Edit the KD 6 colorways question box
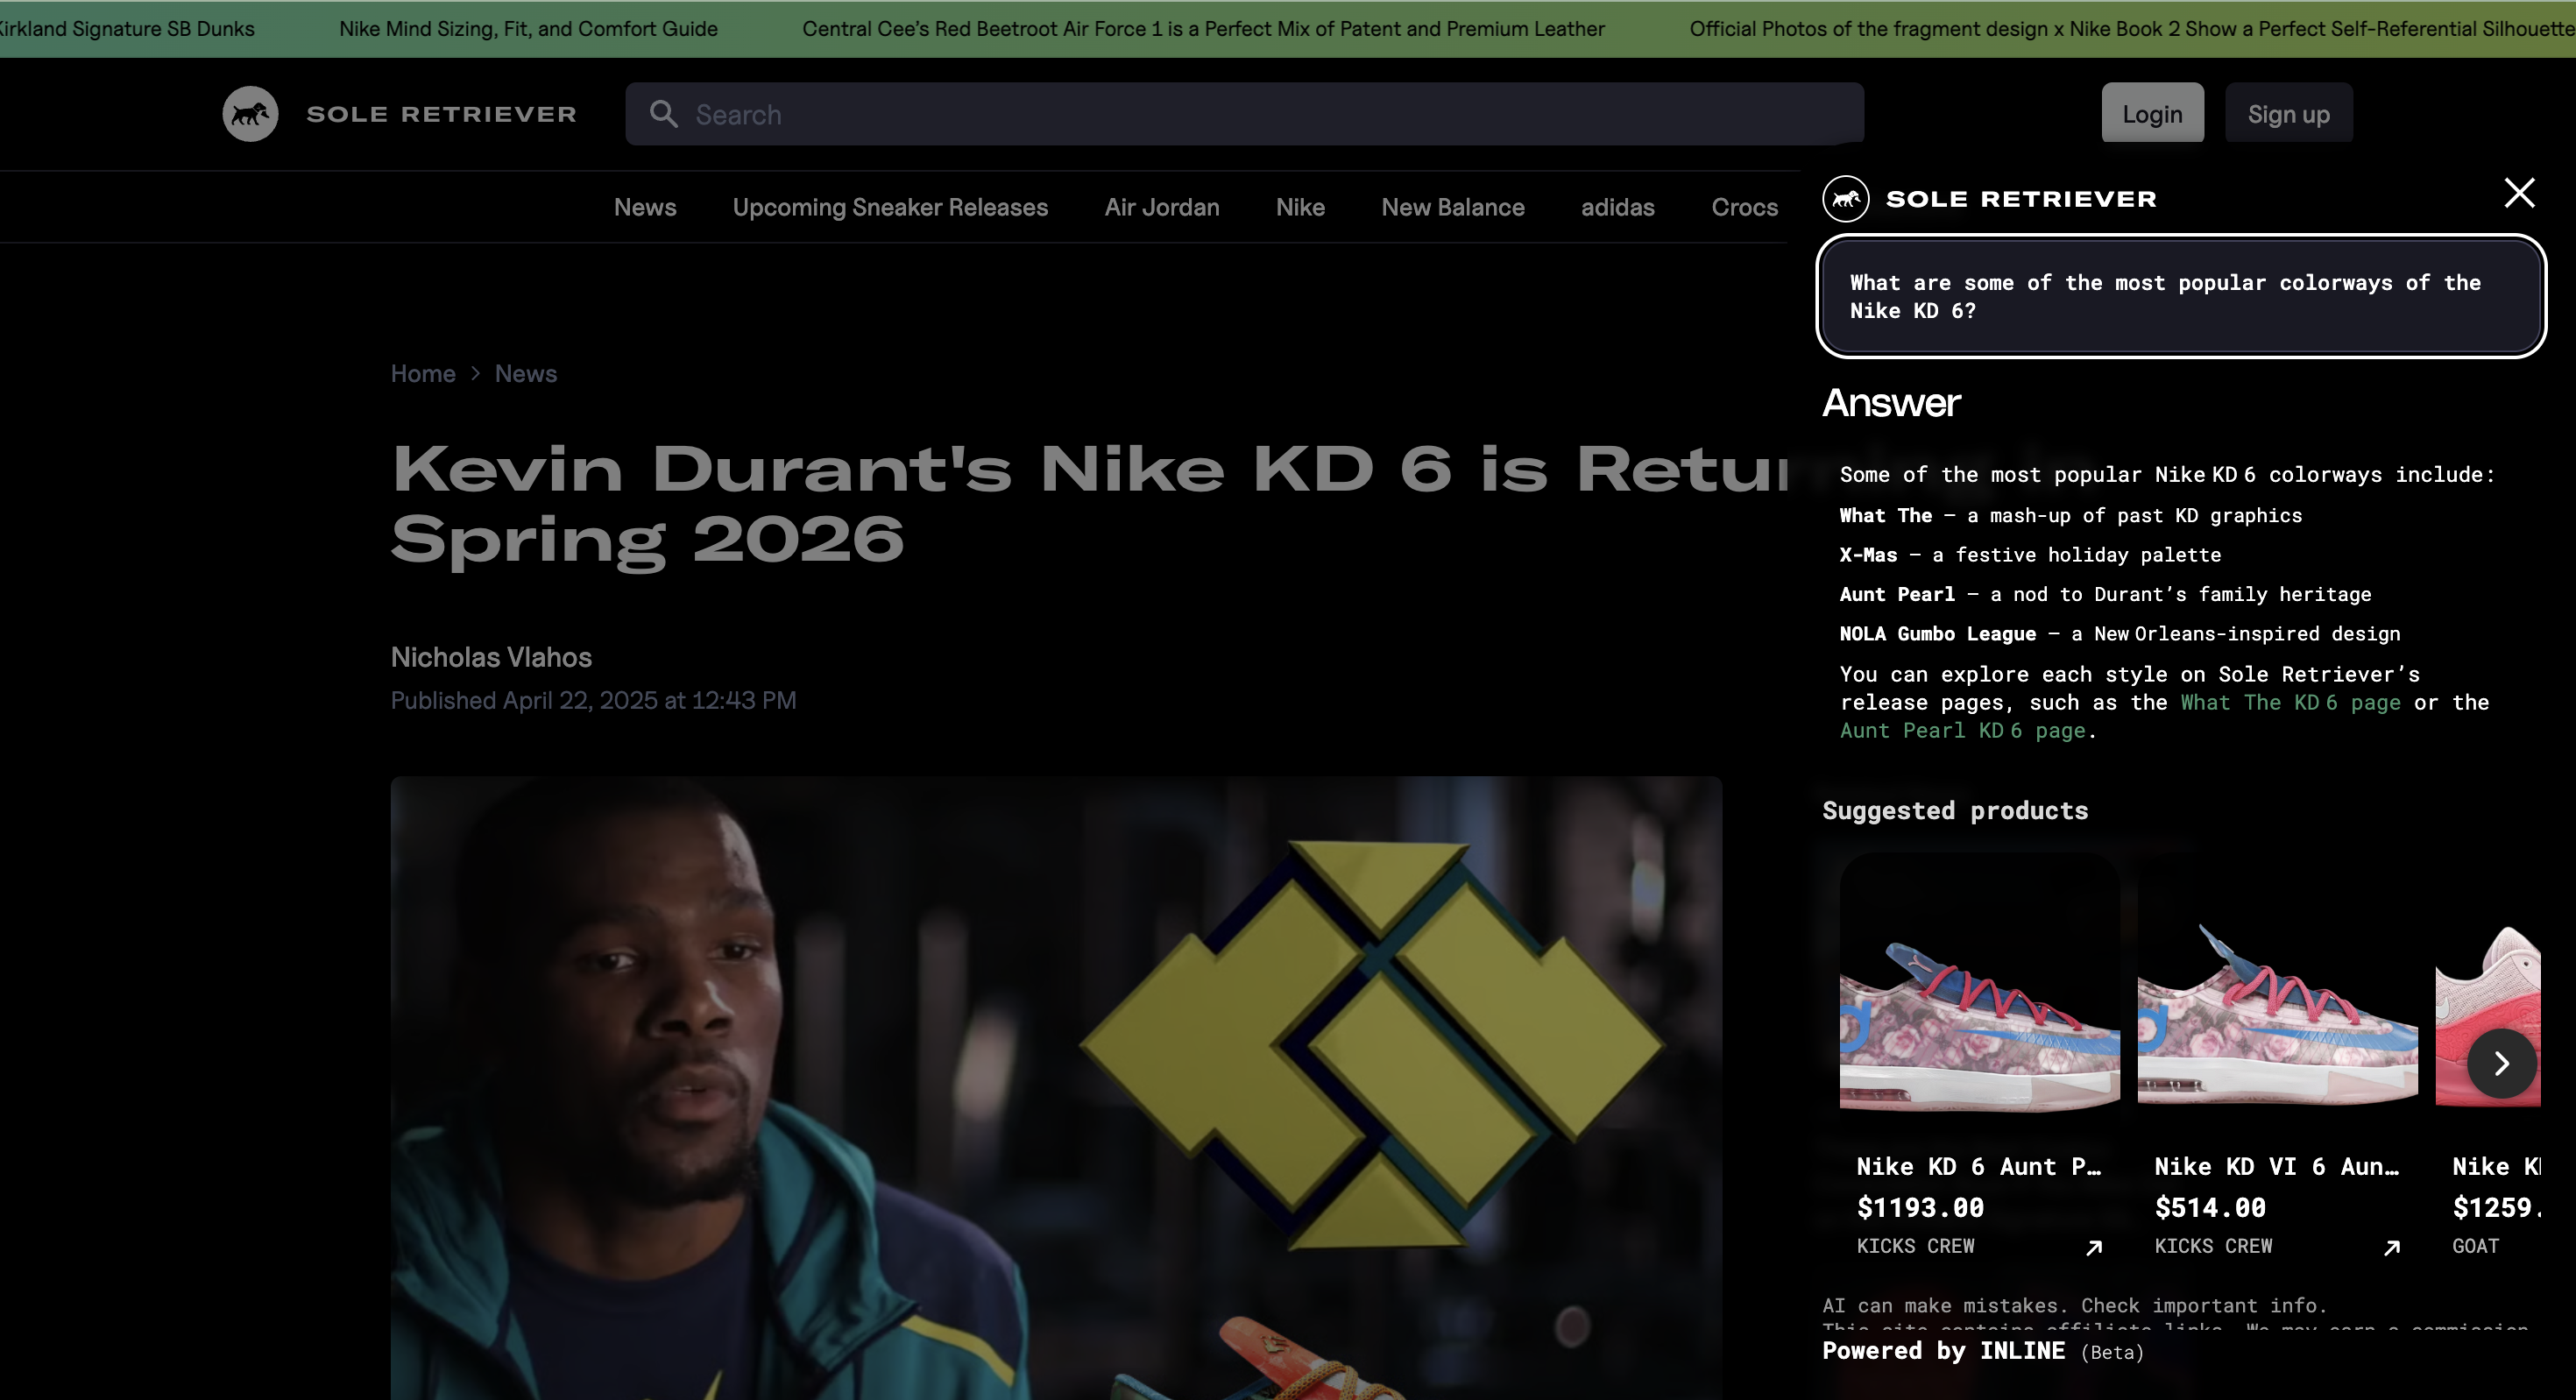Viewport: 2576px width, 1400px height. pyautogui.click(x=2180, y=296)
